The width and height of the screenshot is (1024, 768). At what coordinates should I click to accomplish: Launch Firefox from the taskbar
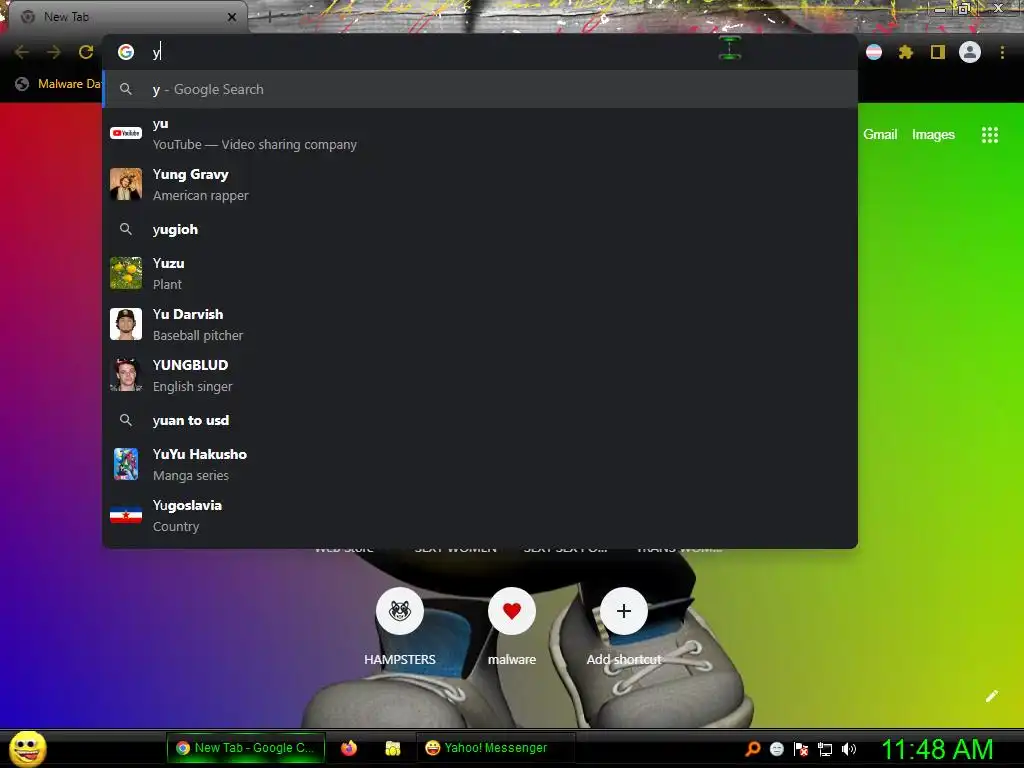pyautogui.click(x=349, y=748)
